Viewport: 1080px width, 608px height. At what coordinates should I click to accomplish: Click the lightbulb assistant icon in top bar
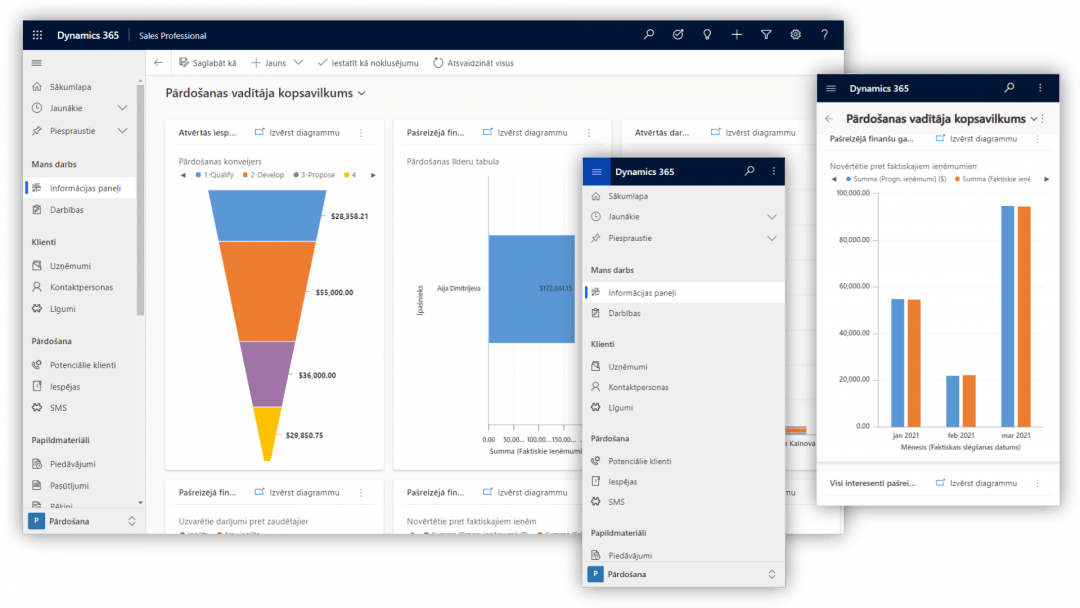[707, 34]
